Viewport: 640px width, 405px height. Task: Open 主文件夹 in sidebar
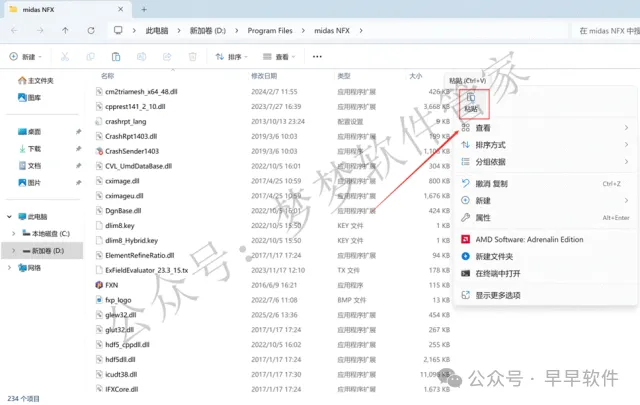tap(36, 80)
